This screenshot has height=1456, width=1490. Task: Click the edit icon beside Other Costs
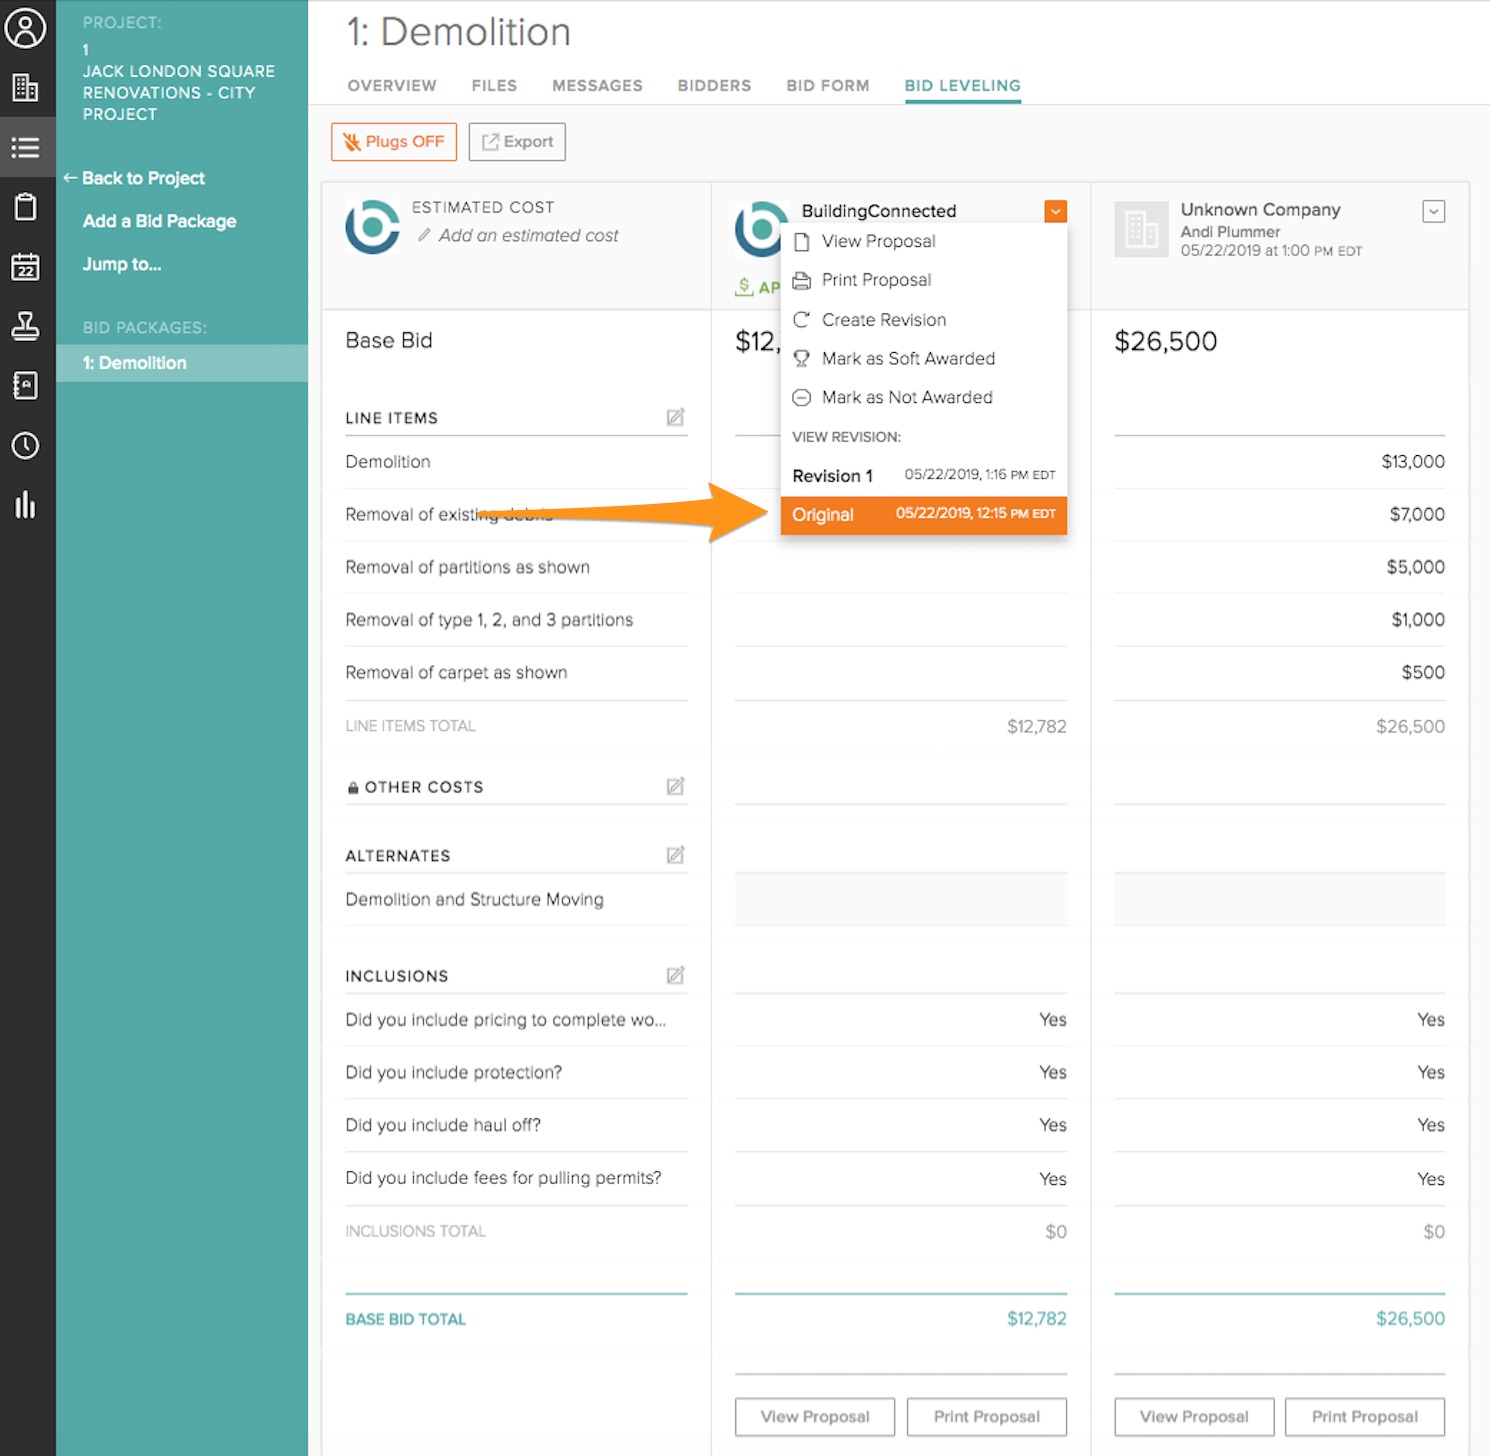(x=675, y=787)
